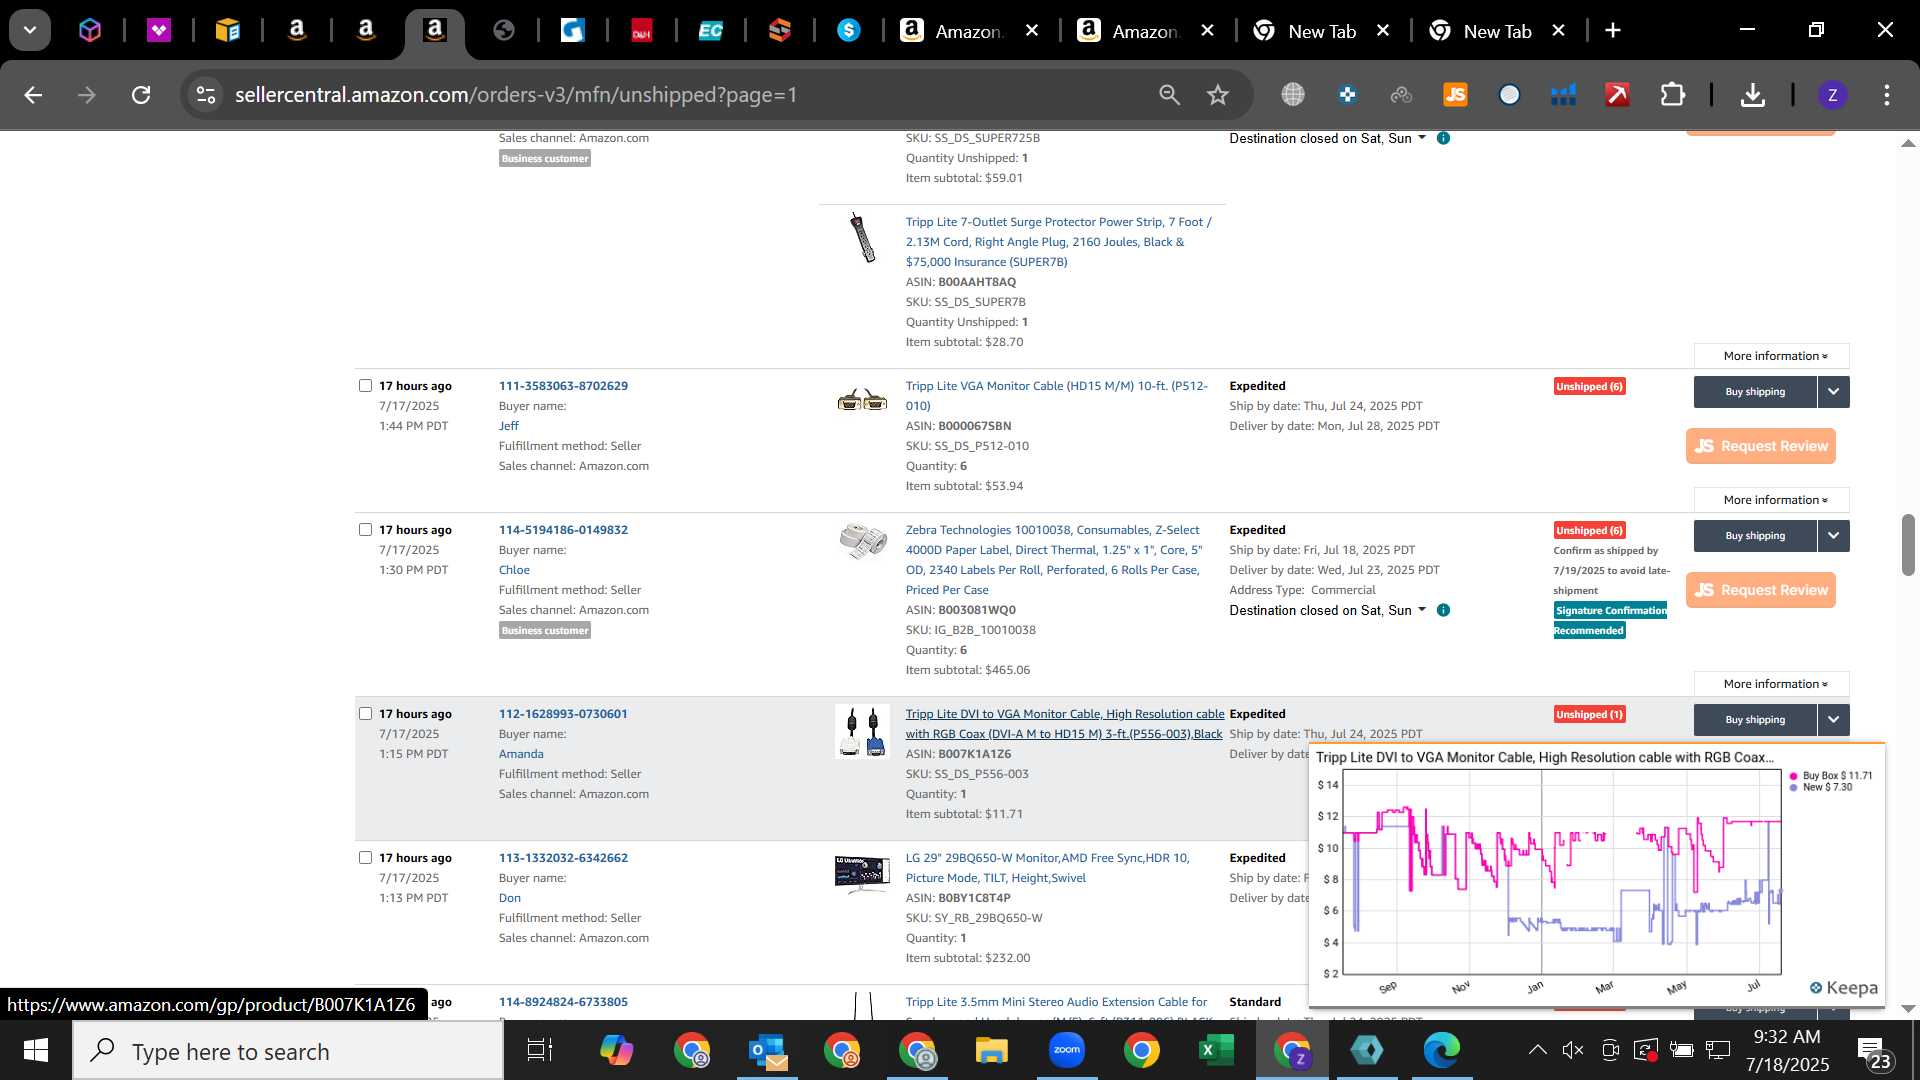Viewport: 1920px width, 1080px height.
Task: Open LG 29" monitor product listing
Action: click(1047, 868)
